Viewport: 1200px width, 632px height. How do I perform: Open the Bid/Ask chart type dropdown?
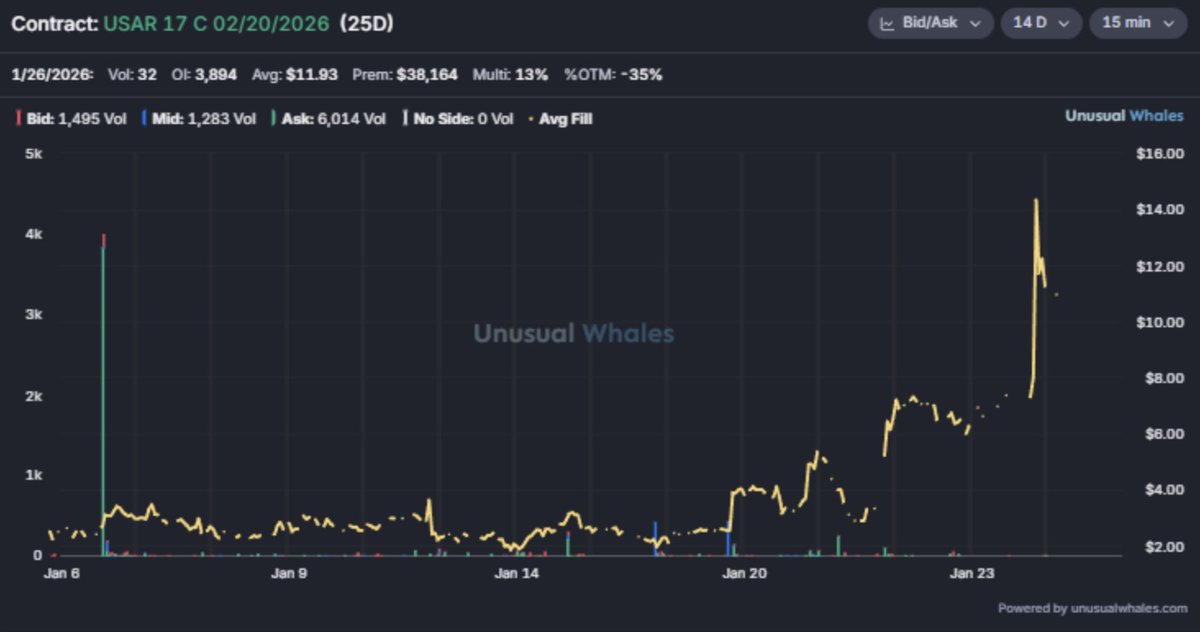point(930,23)
